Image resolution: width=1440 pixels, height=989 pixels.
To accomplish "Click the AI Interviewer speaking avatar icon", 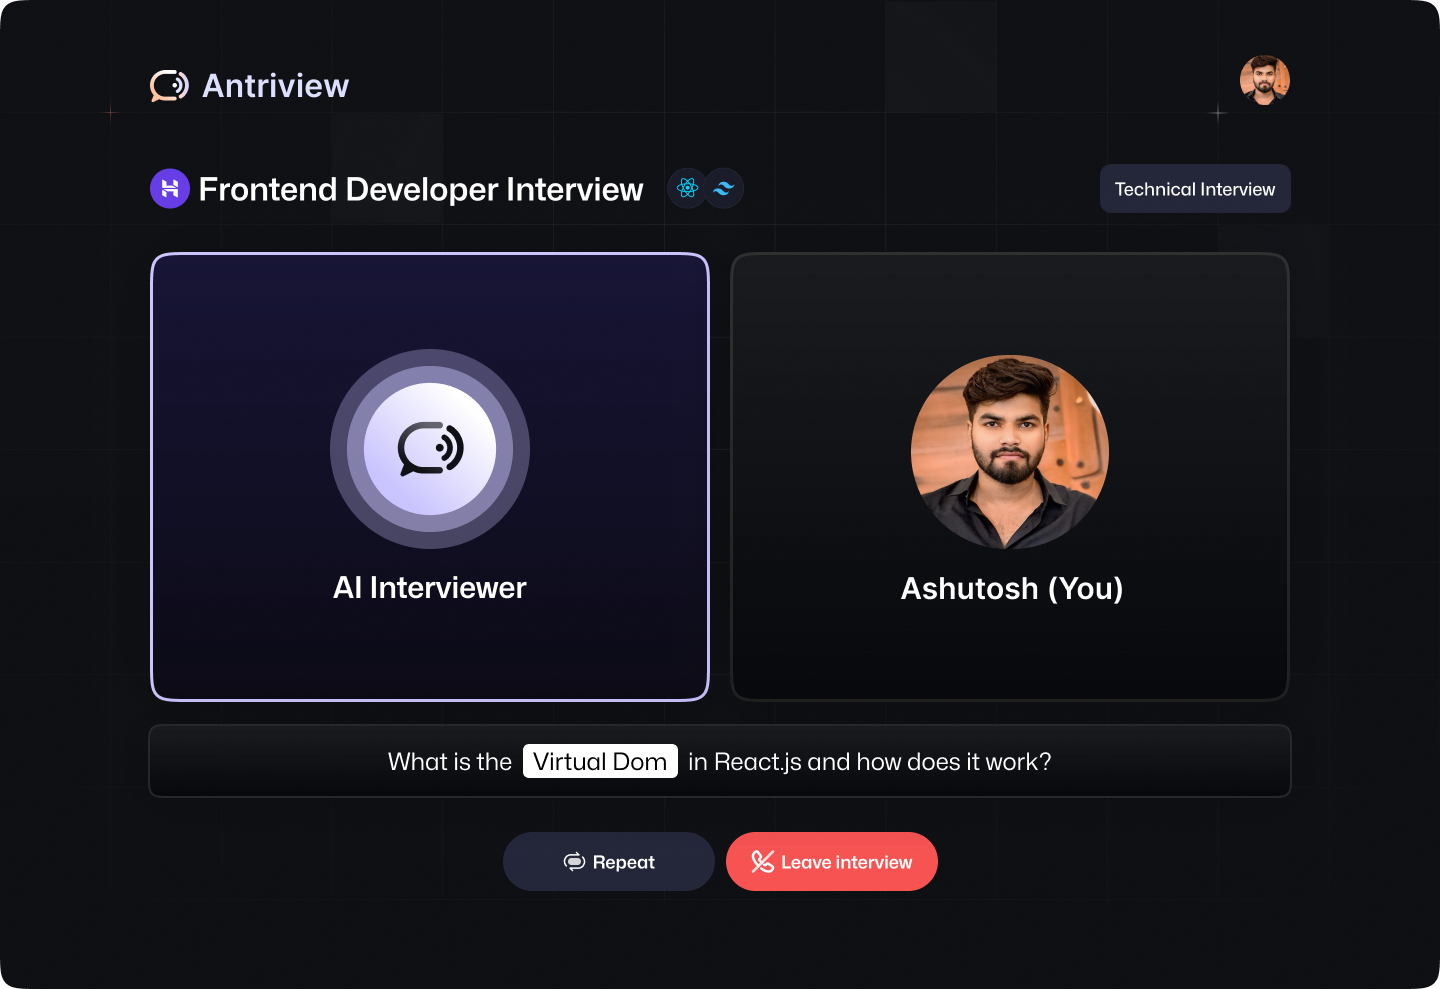I will pos(430,449).
